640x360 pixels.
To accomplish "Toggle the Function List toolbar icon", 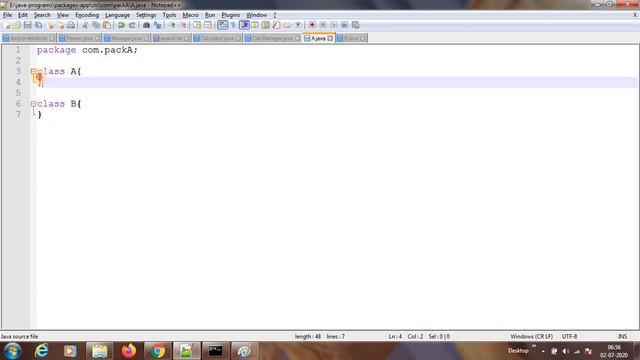I will tap(276, 25).
